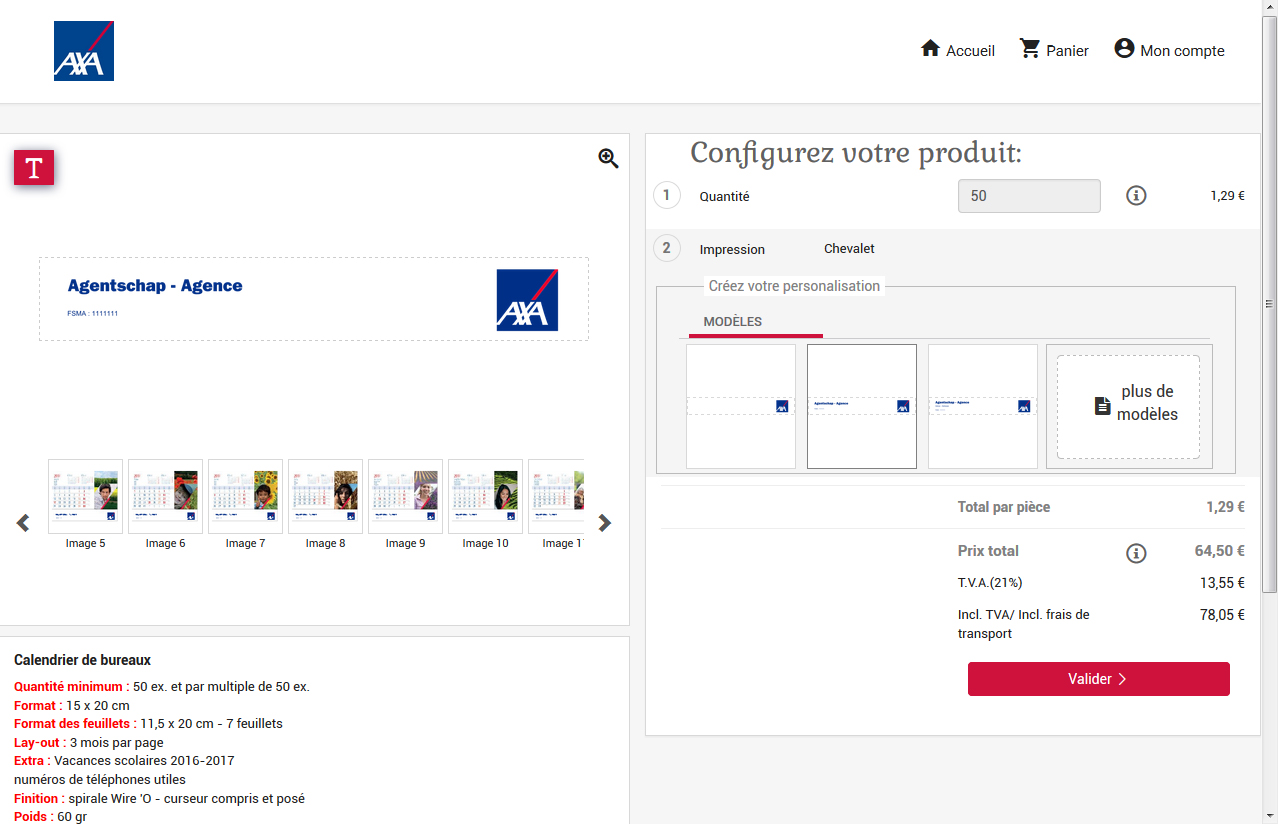Click the zoom magnifier icon on preview
The width and height of the screenshot is (1278, 824).
[608, 158]
